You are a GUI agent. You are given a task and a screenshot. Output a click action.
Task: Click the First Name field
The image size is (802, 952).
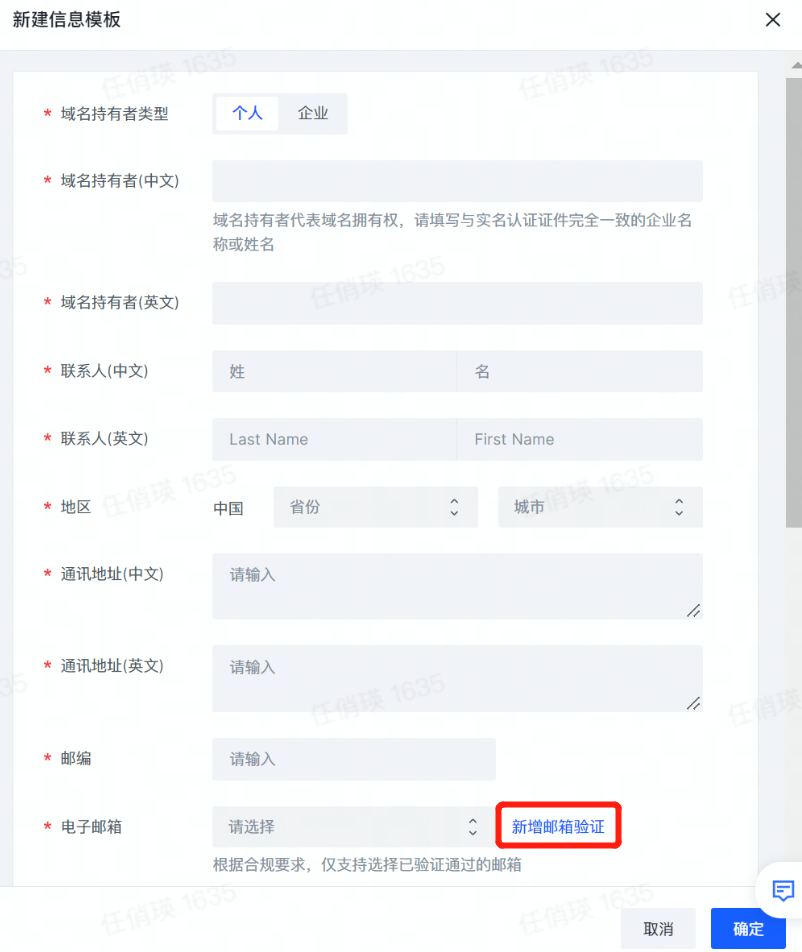579,439
